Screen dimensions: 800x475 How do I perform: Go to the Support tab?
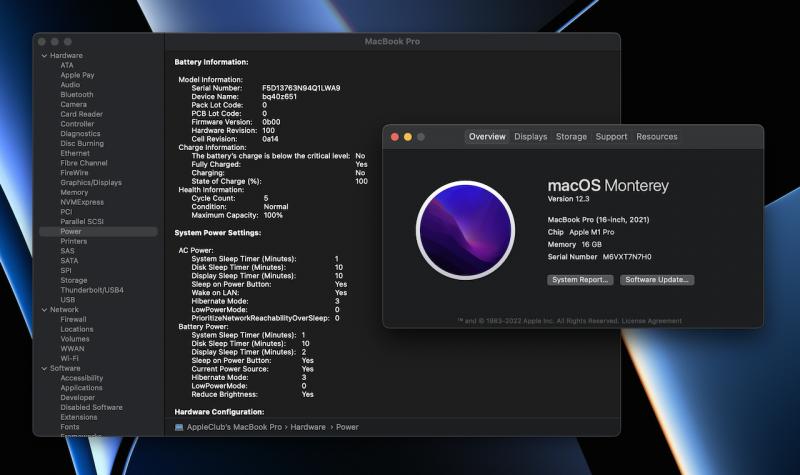click(611, 137)
